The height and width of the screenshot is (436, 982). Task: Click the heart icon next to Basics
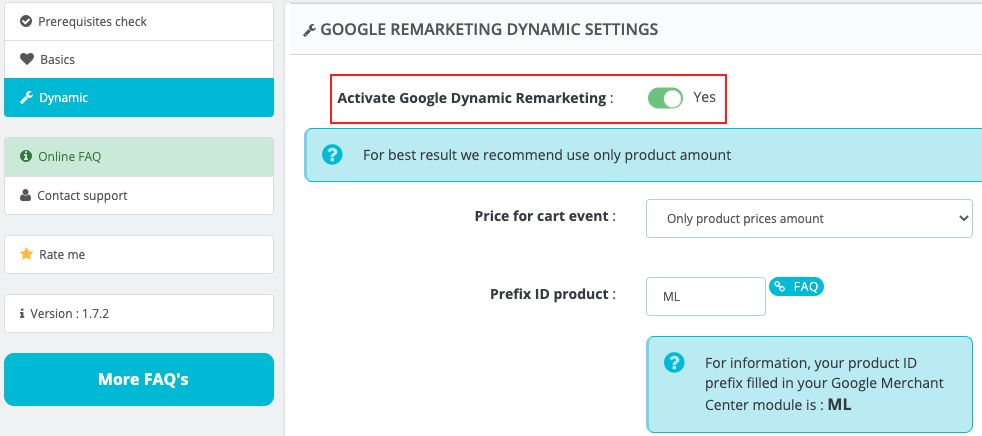click(x=26, y=60)
